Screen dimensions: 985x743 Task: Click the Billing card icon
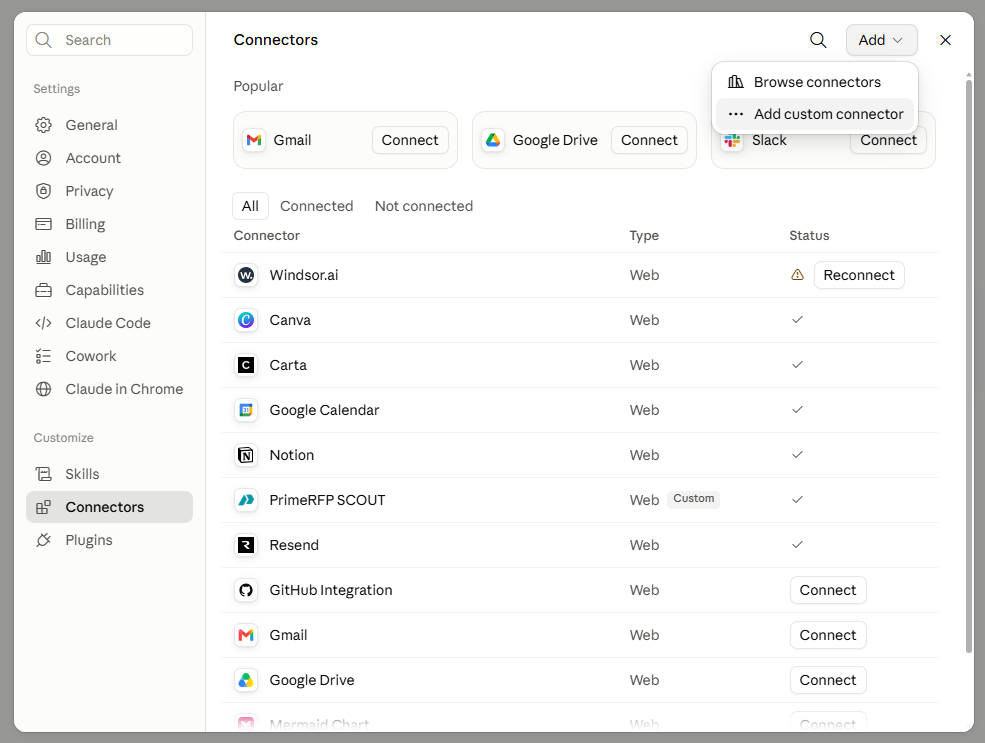pos(43,224)
